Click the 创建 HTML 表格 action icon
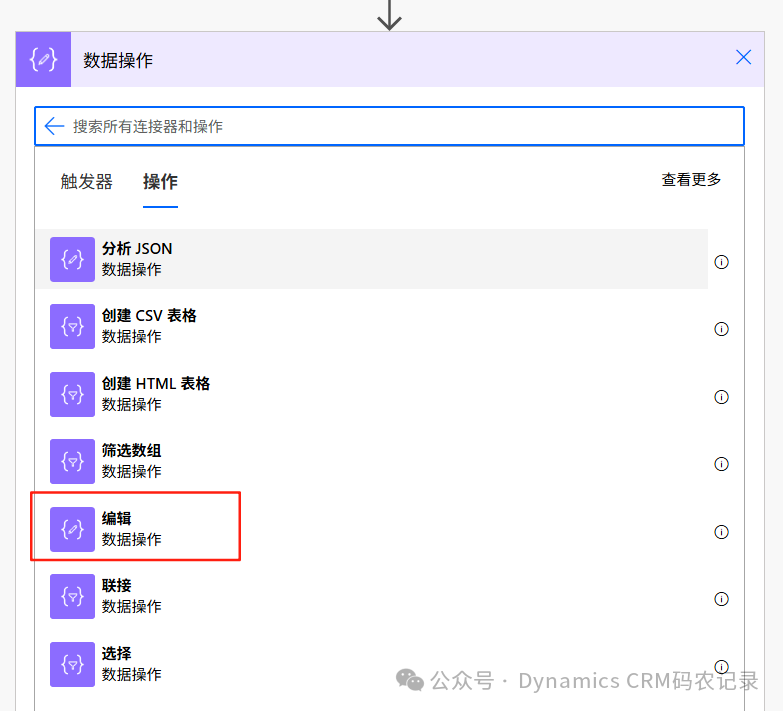The image size is (783, 711). (x=72, y=395)
